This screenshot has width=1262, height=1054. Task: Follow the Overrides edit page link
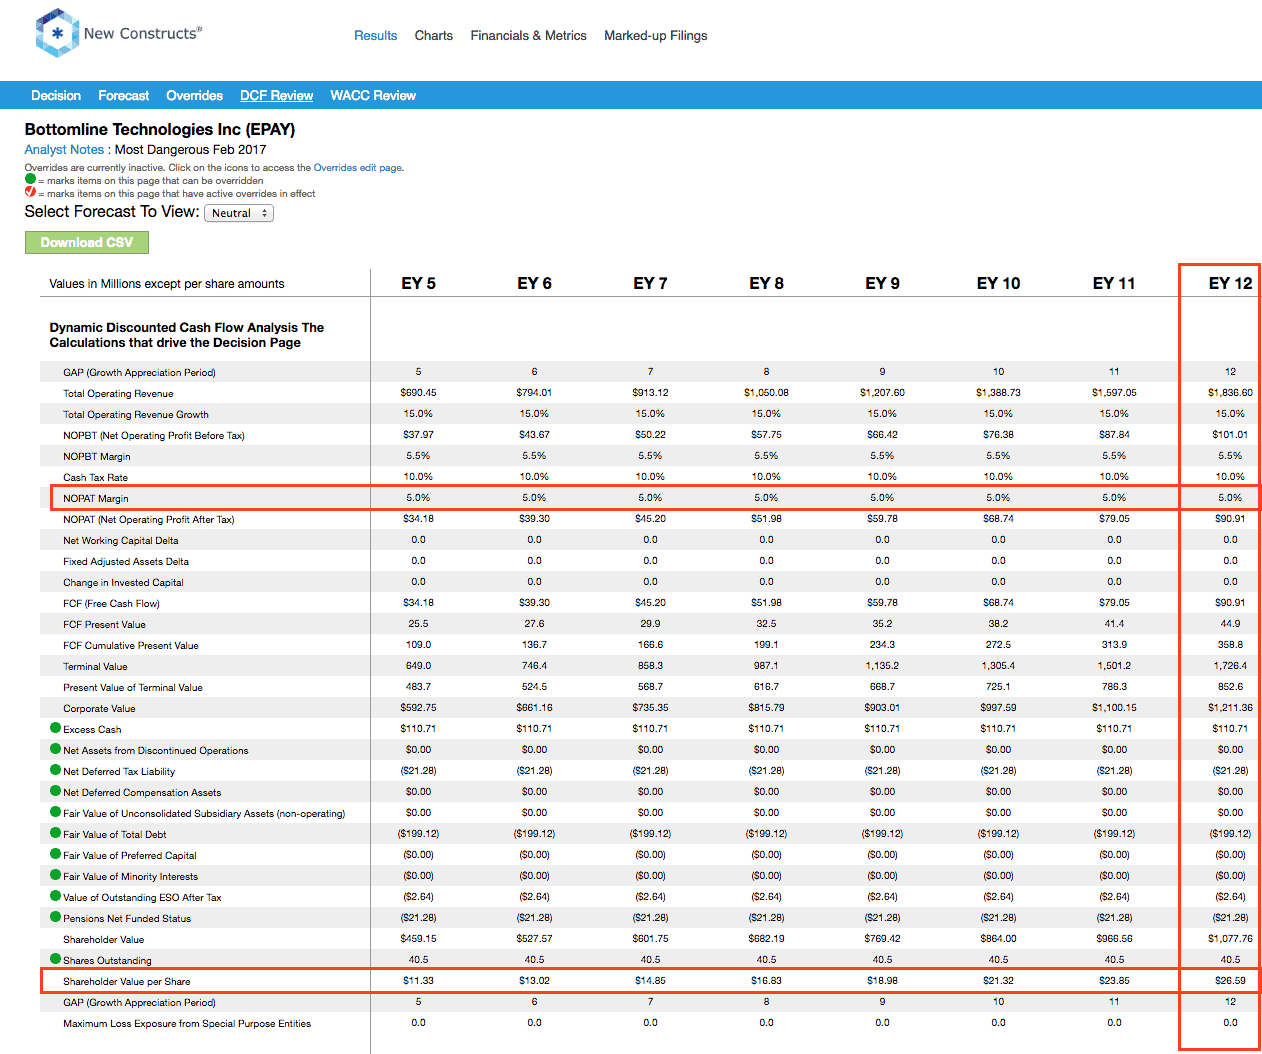pos(358,168)
